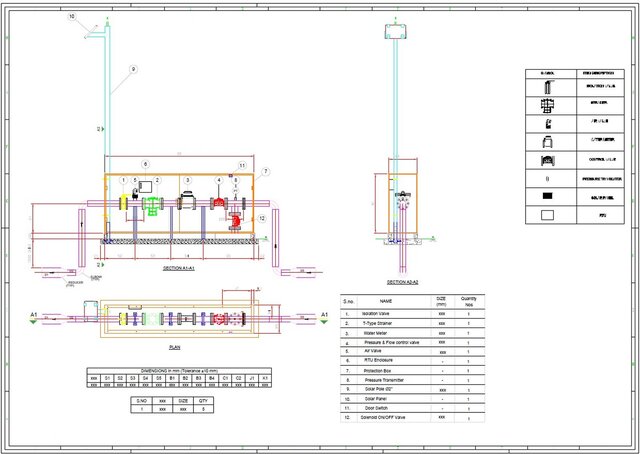Click balloon number 9 on the solar pole
This screenshot has height=454, width=640.
[131, 69]
